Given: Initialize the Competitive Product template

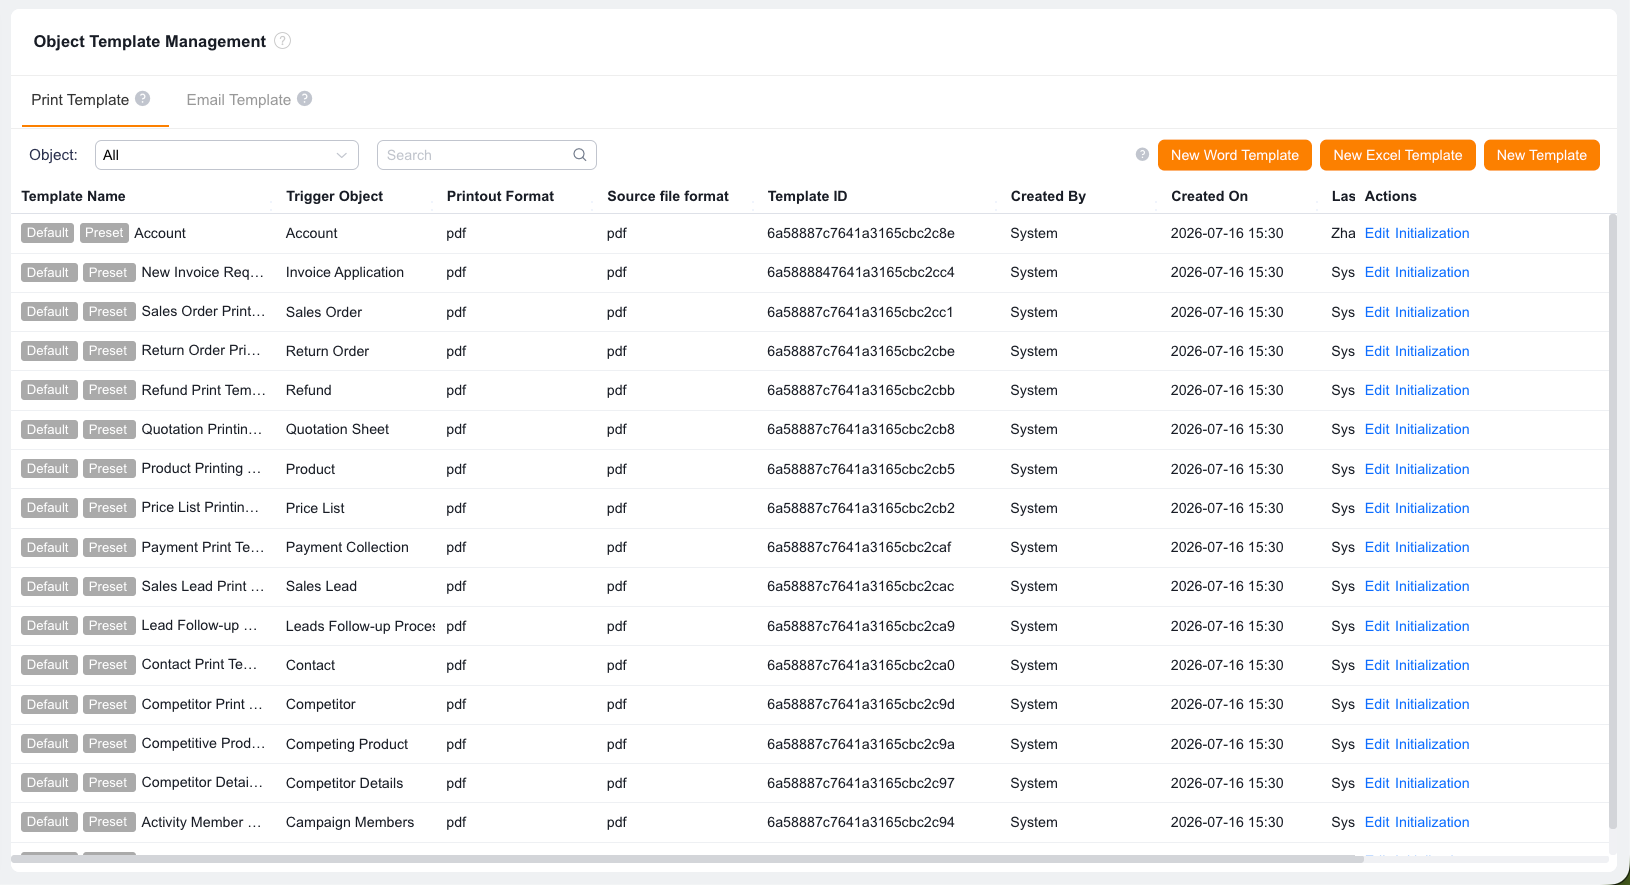Looking at the screenshot, I should point(1432,744).
